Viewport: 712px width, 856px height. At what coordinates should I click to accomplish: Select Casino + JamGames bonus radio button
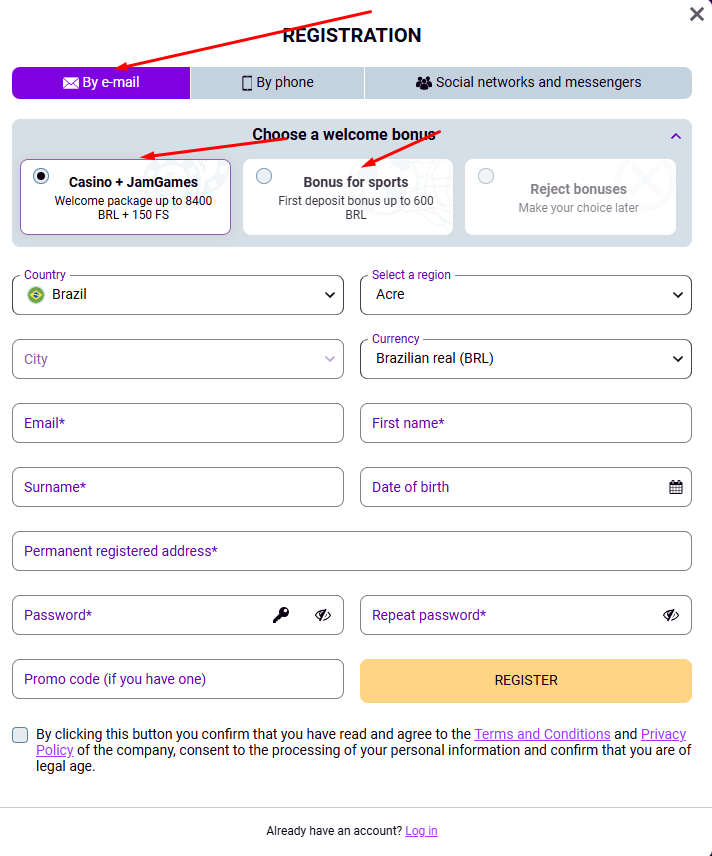pyautogui.click(x=41, y=176)
